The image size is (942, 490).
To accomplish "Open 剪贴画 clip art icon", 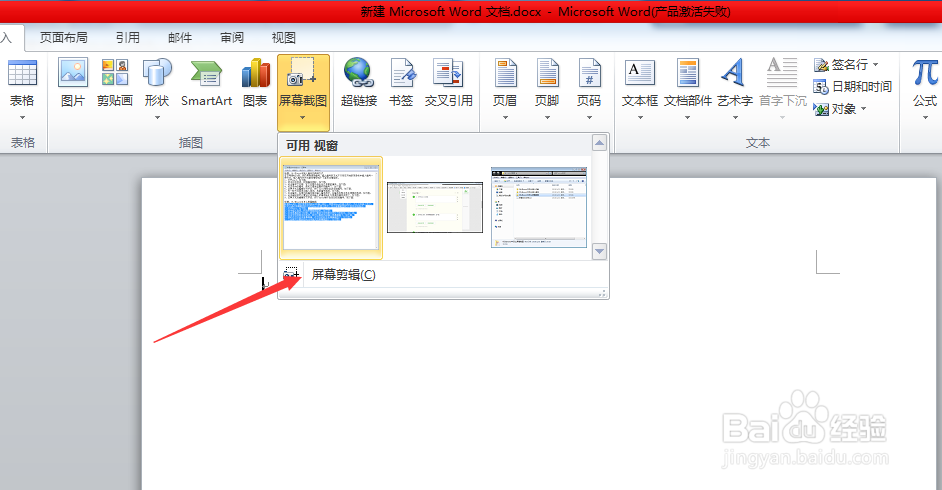I will tap(115, 73).
